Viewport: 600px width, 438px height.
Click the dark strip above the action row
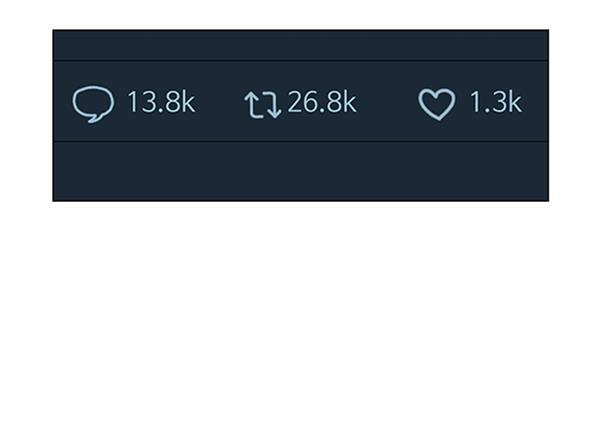[x=301, y=45]
